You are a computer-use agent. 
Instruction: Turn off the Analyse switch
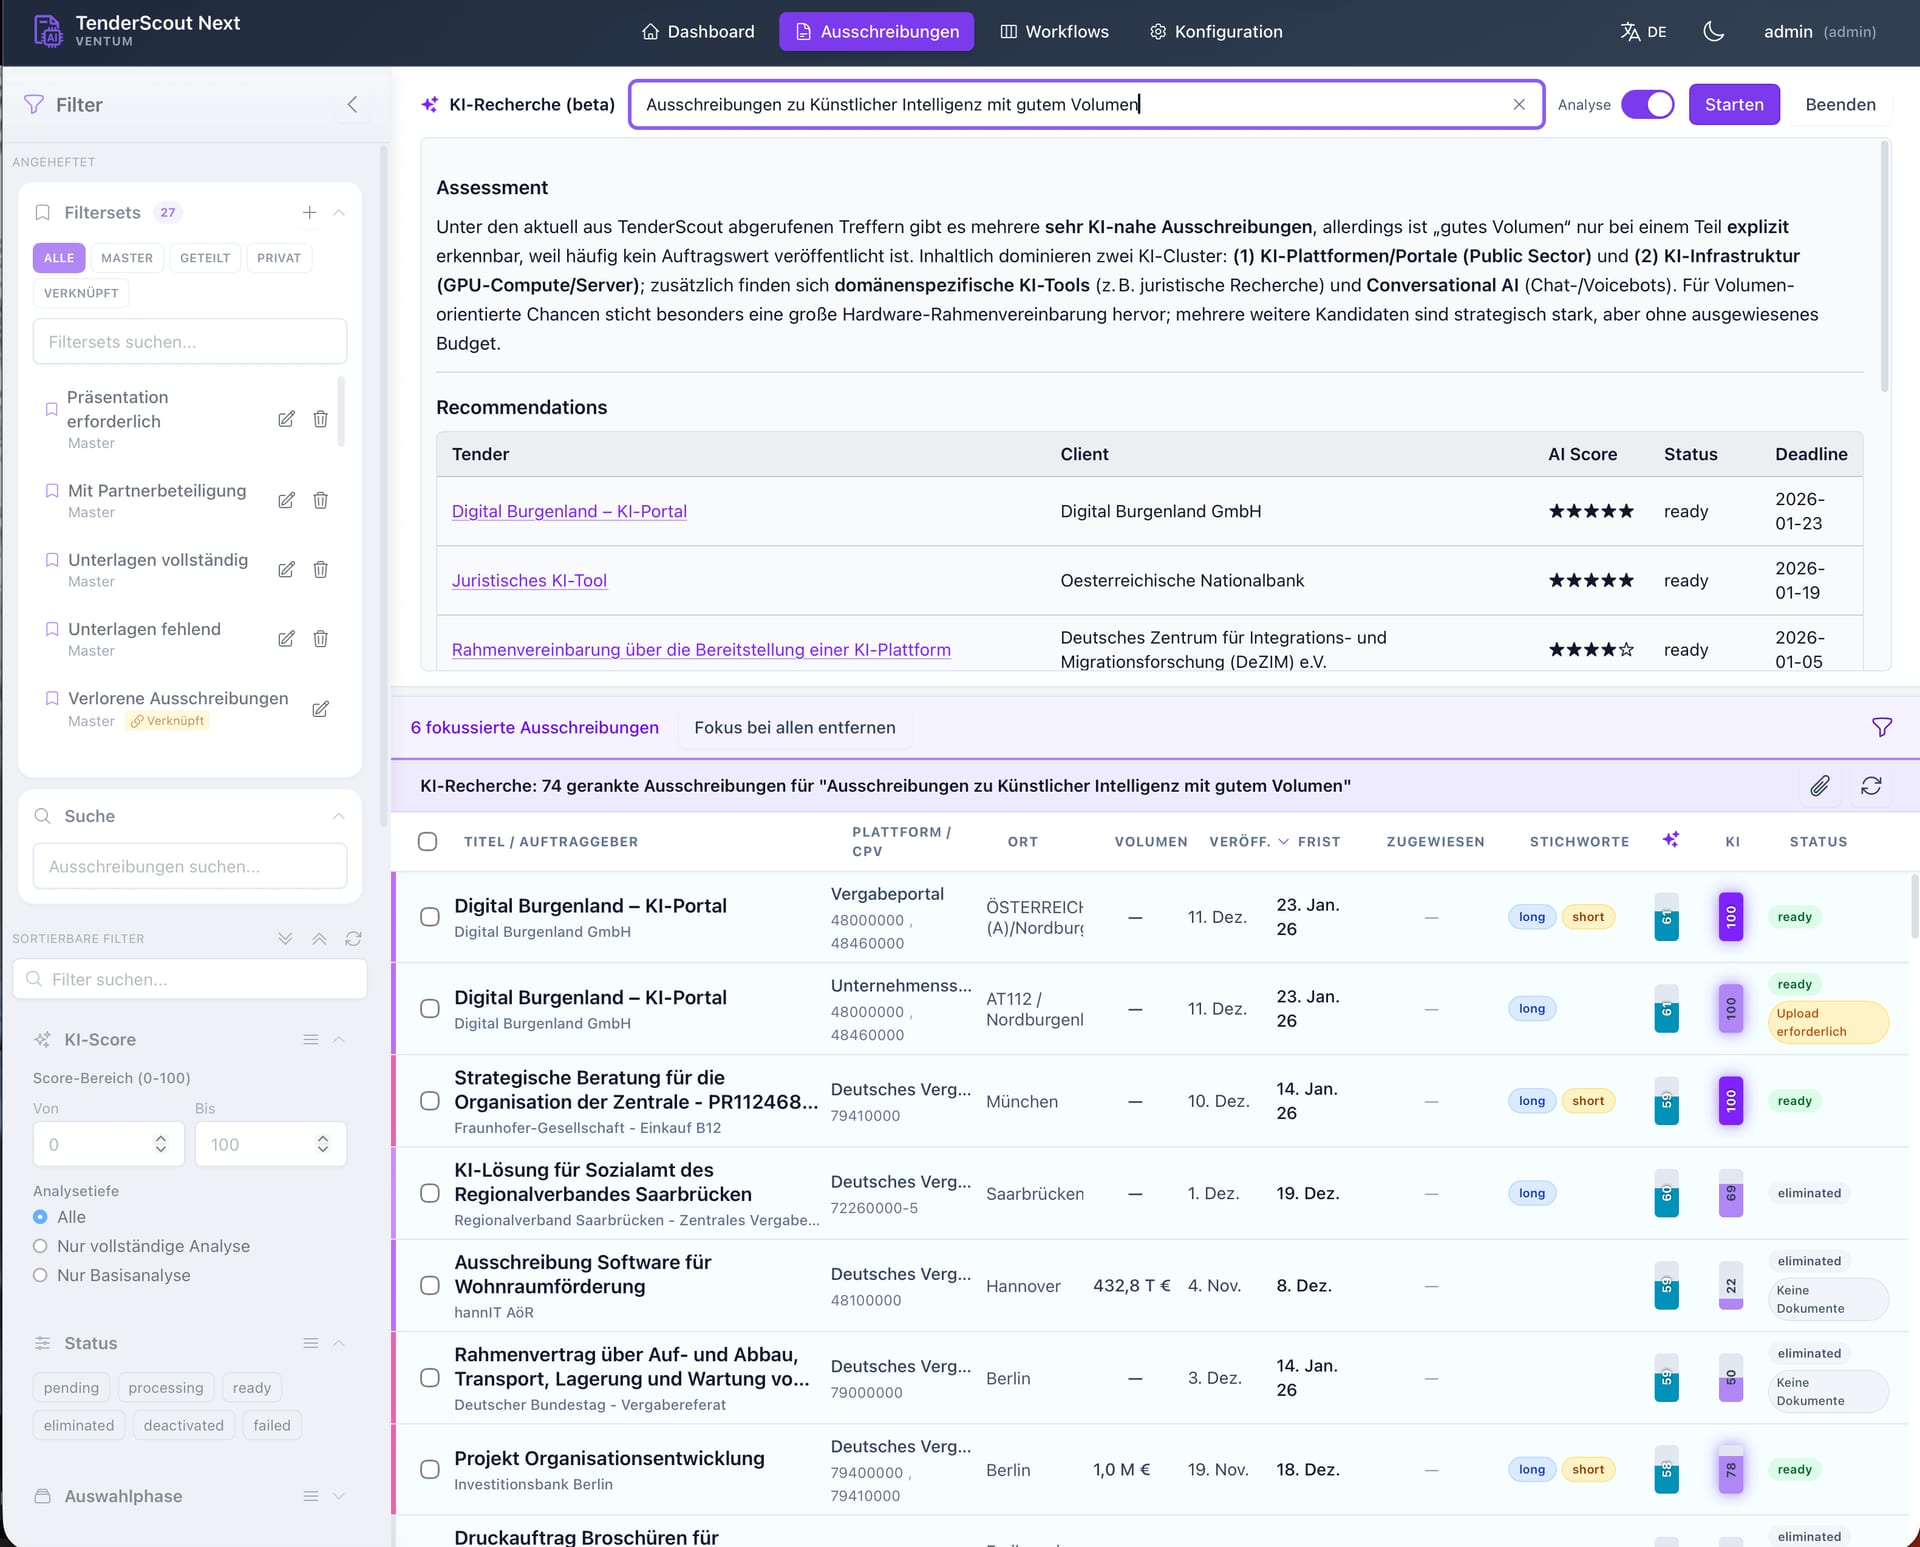point(1647,104)
